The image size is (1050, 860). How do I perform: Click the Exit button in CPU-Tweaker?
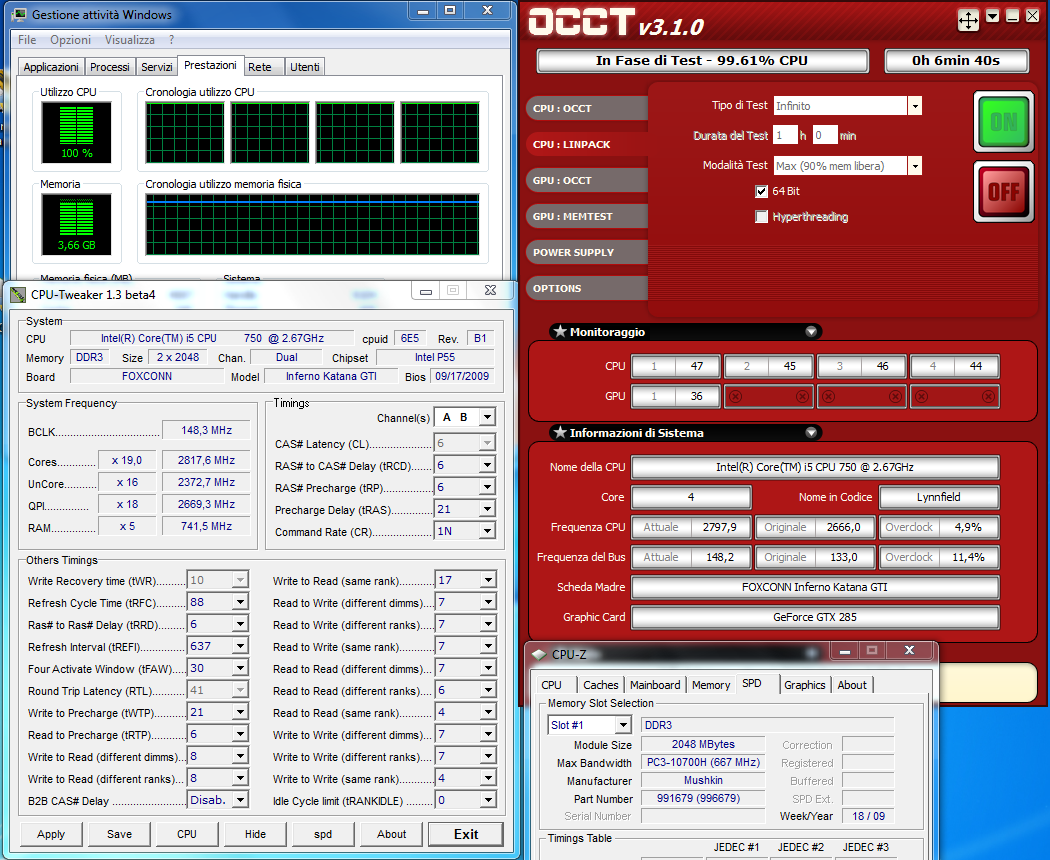(x=466, y=835)
